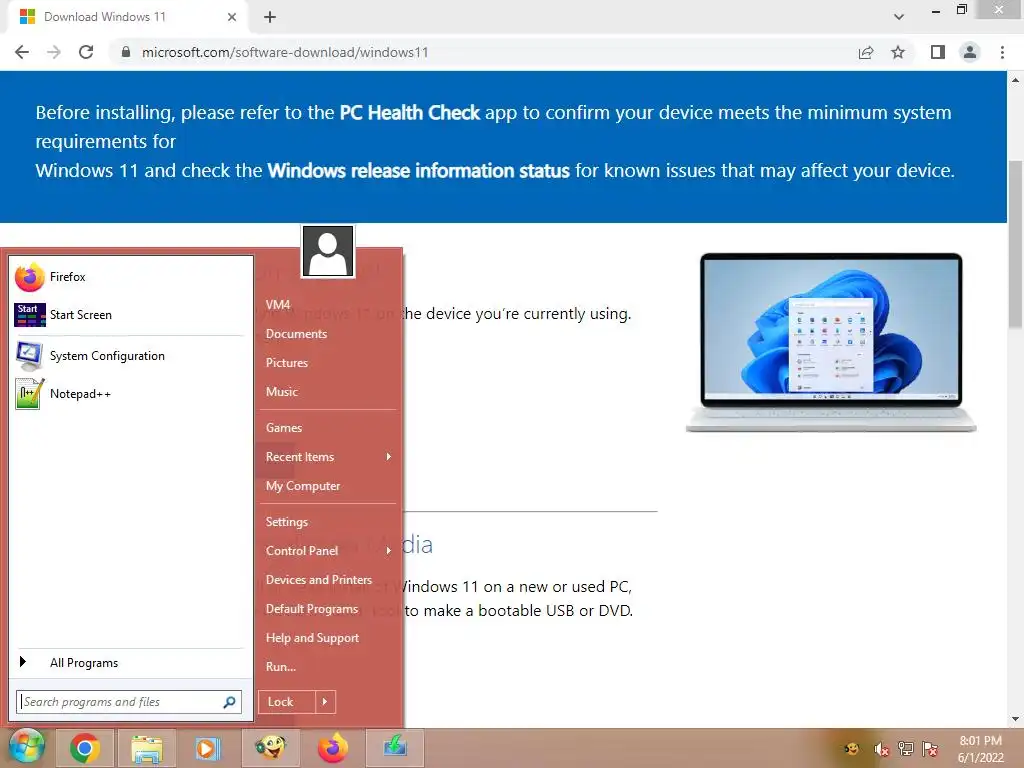The height and width of the screenshot is (768, 1024).
Task: Click the Windows 11 laptop image
Action: coord(831,342)
